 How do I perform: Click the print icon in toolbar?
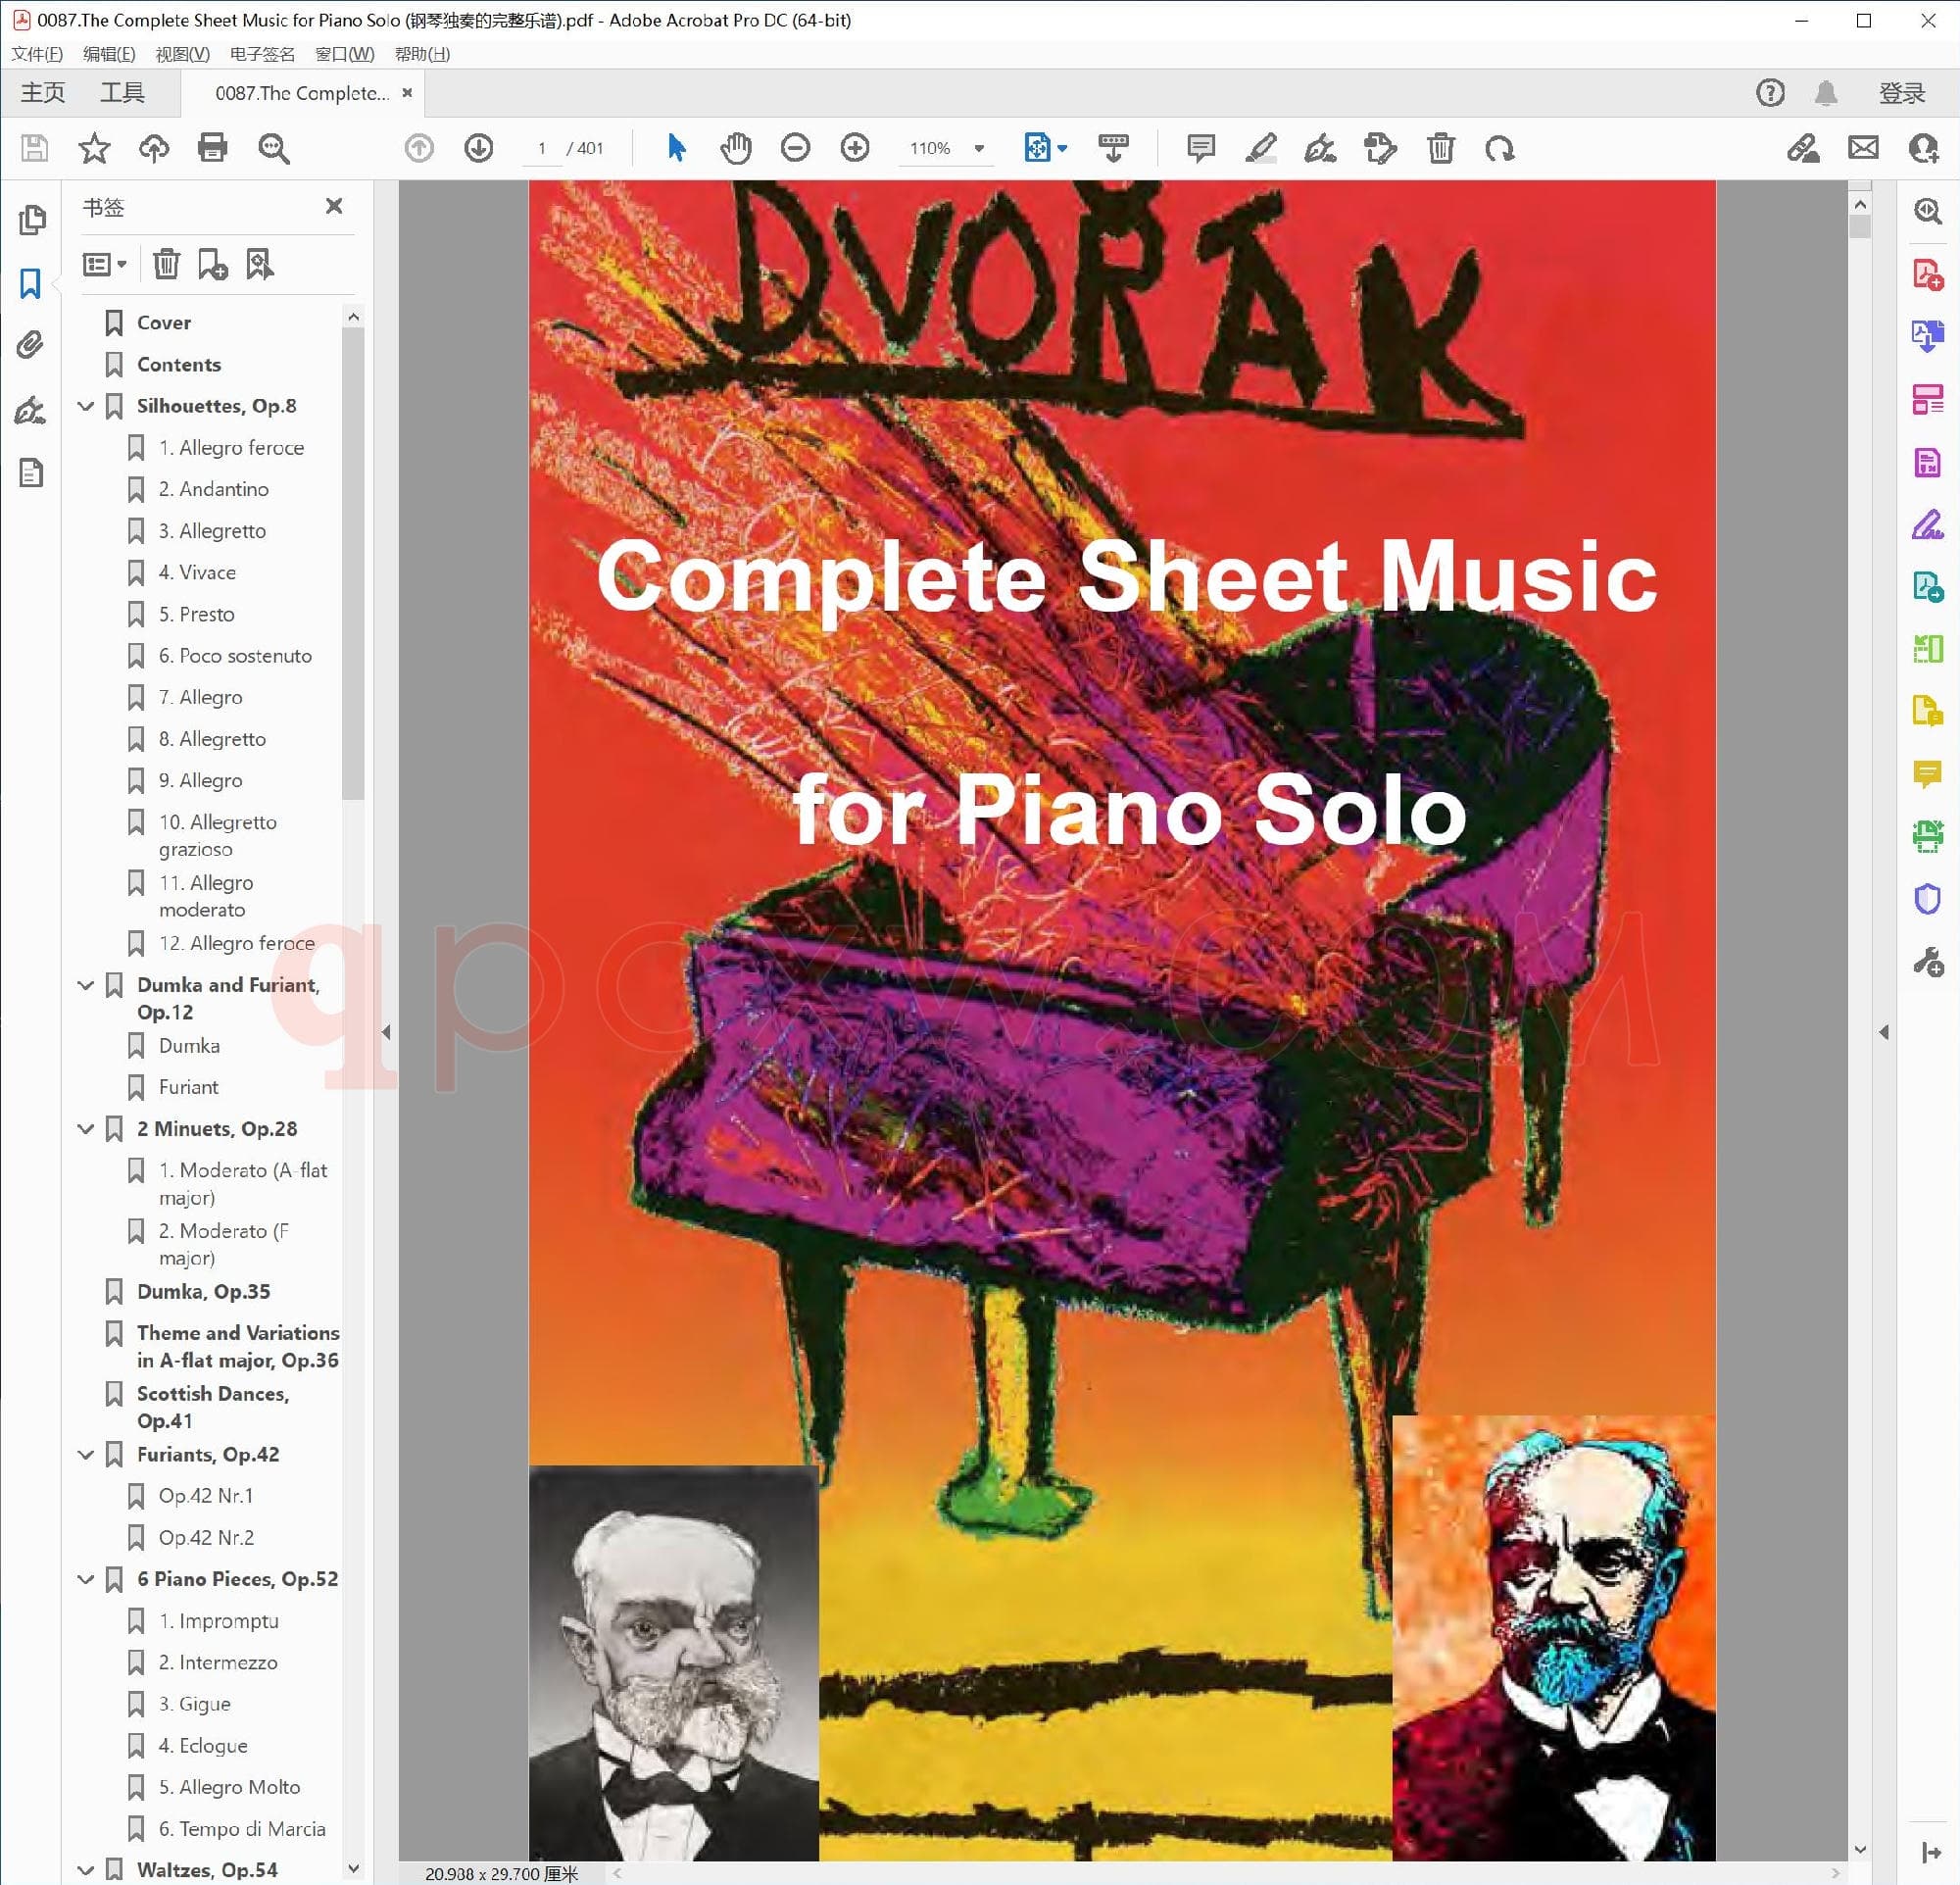pyautogui.click(x=212, y=148)
